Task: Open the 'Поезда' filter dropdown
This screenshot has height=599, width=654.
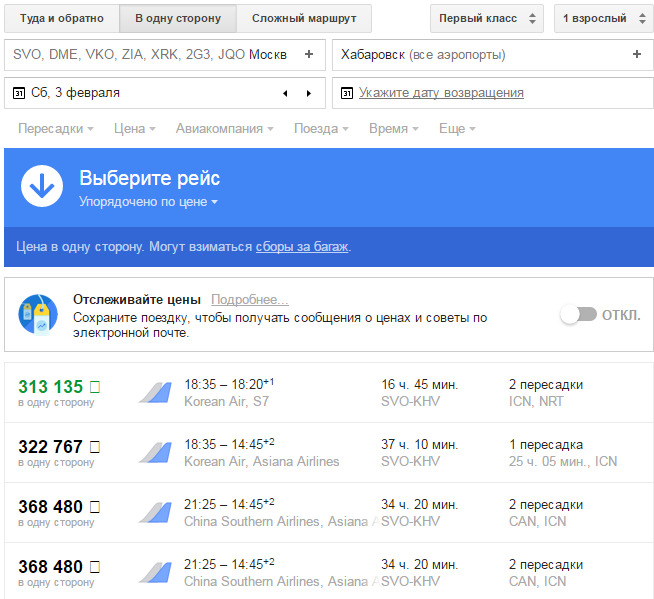Action: pyautogui.click(x=321, y=128)
